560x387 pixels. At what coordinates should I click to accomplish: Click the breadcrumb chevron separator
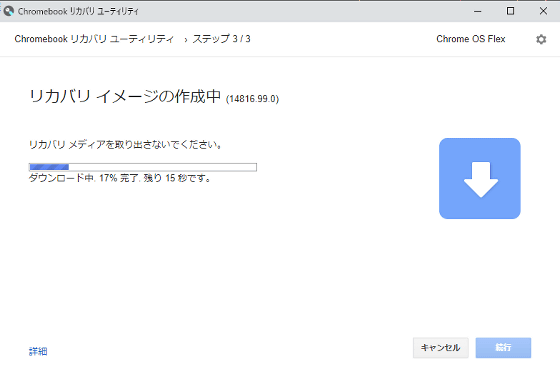pos(186,40)
